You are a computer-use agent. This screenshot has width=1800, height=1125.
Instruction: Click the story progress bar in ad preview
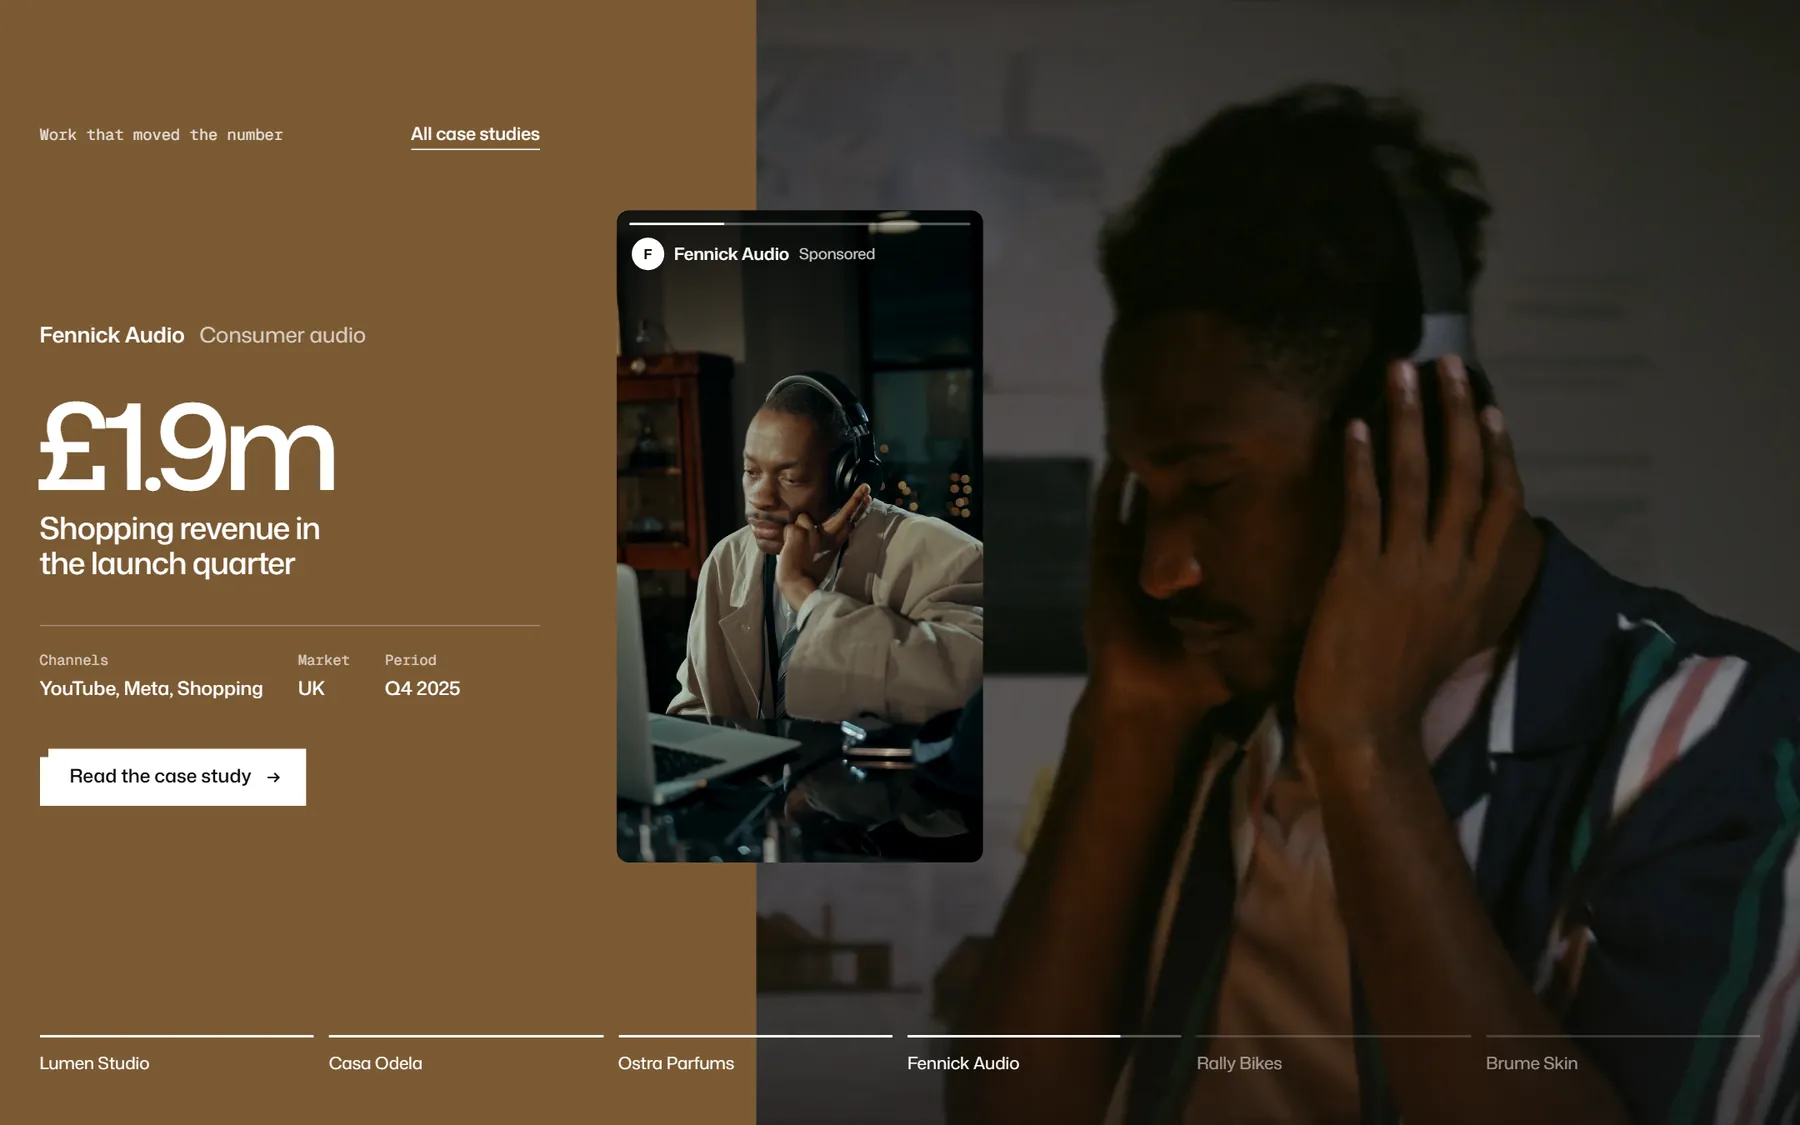800,223
